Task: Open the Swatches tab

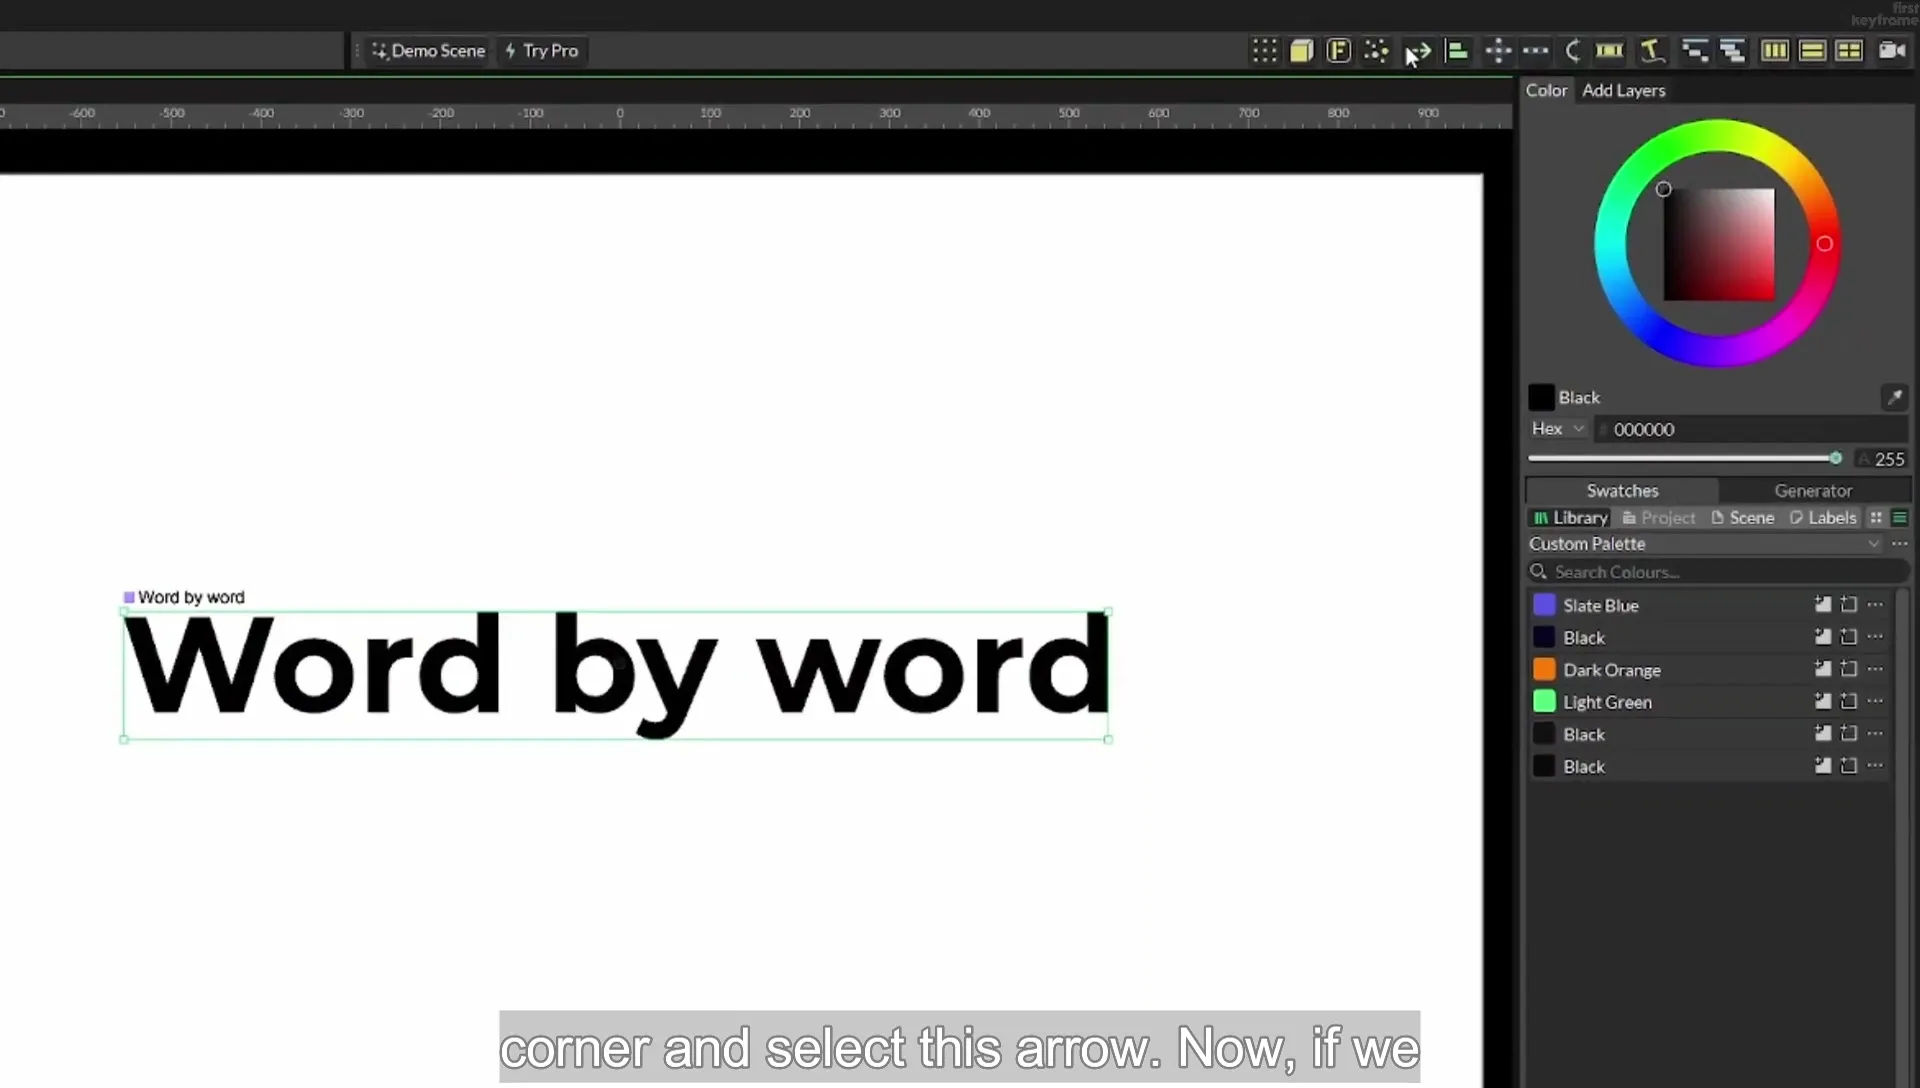Action: 1622,490
